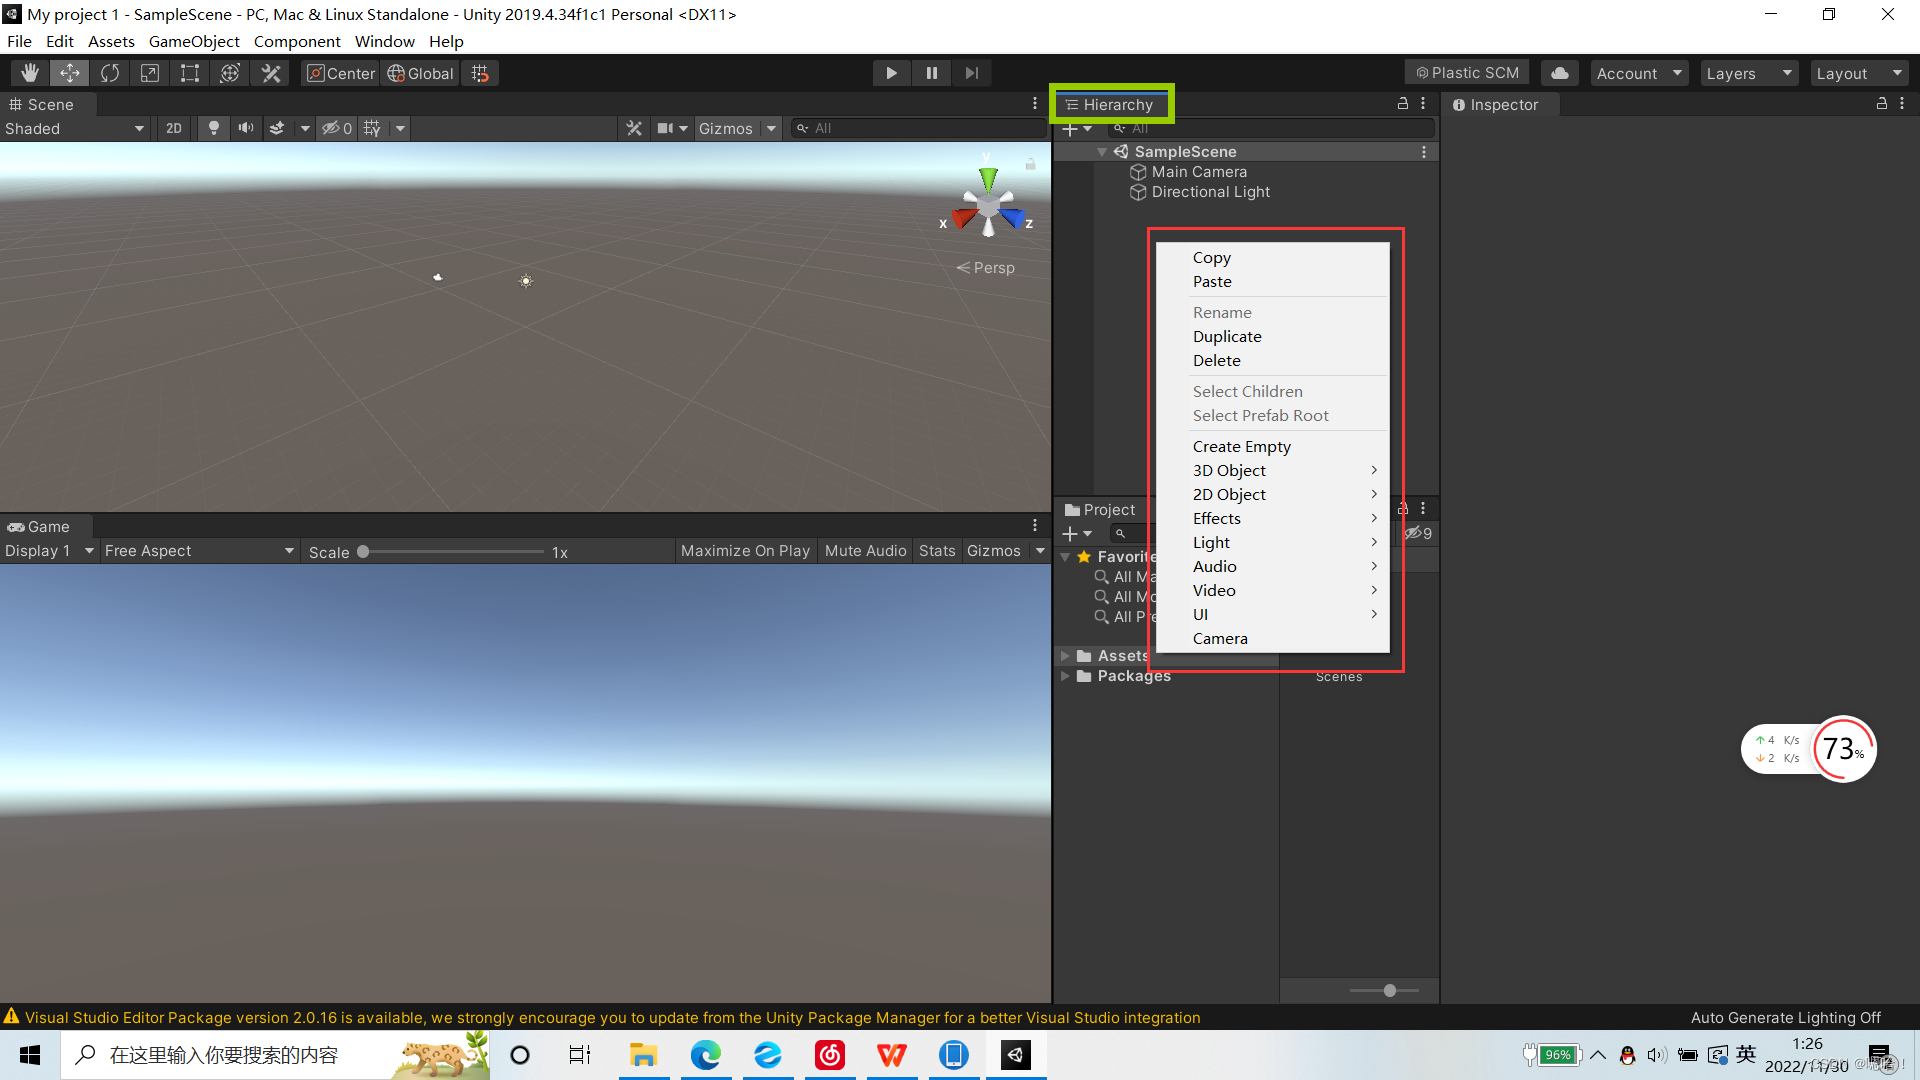The height and width of the screenshot is (1080, 1920).
Task: Click the Gizmos toggle in Scene view
Action: click(727, 128)
